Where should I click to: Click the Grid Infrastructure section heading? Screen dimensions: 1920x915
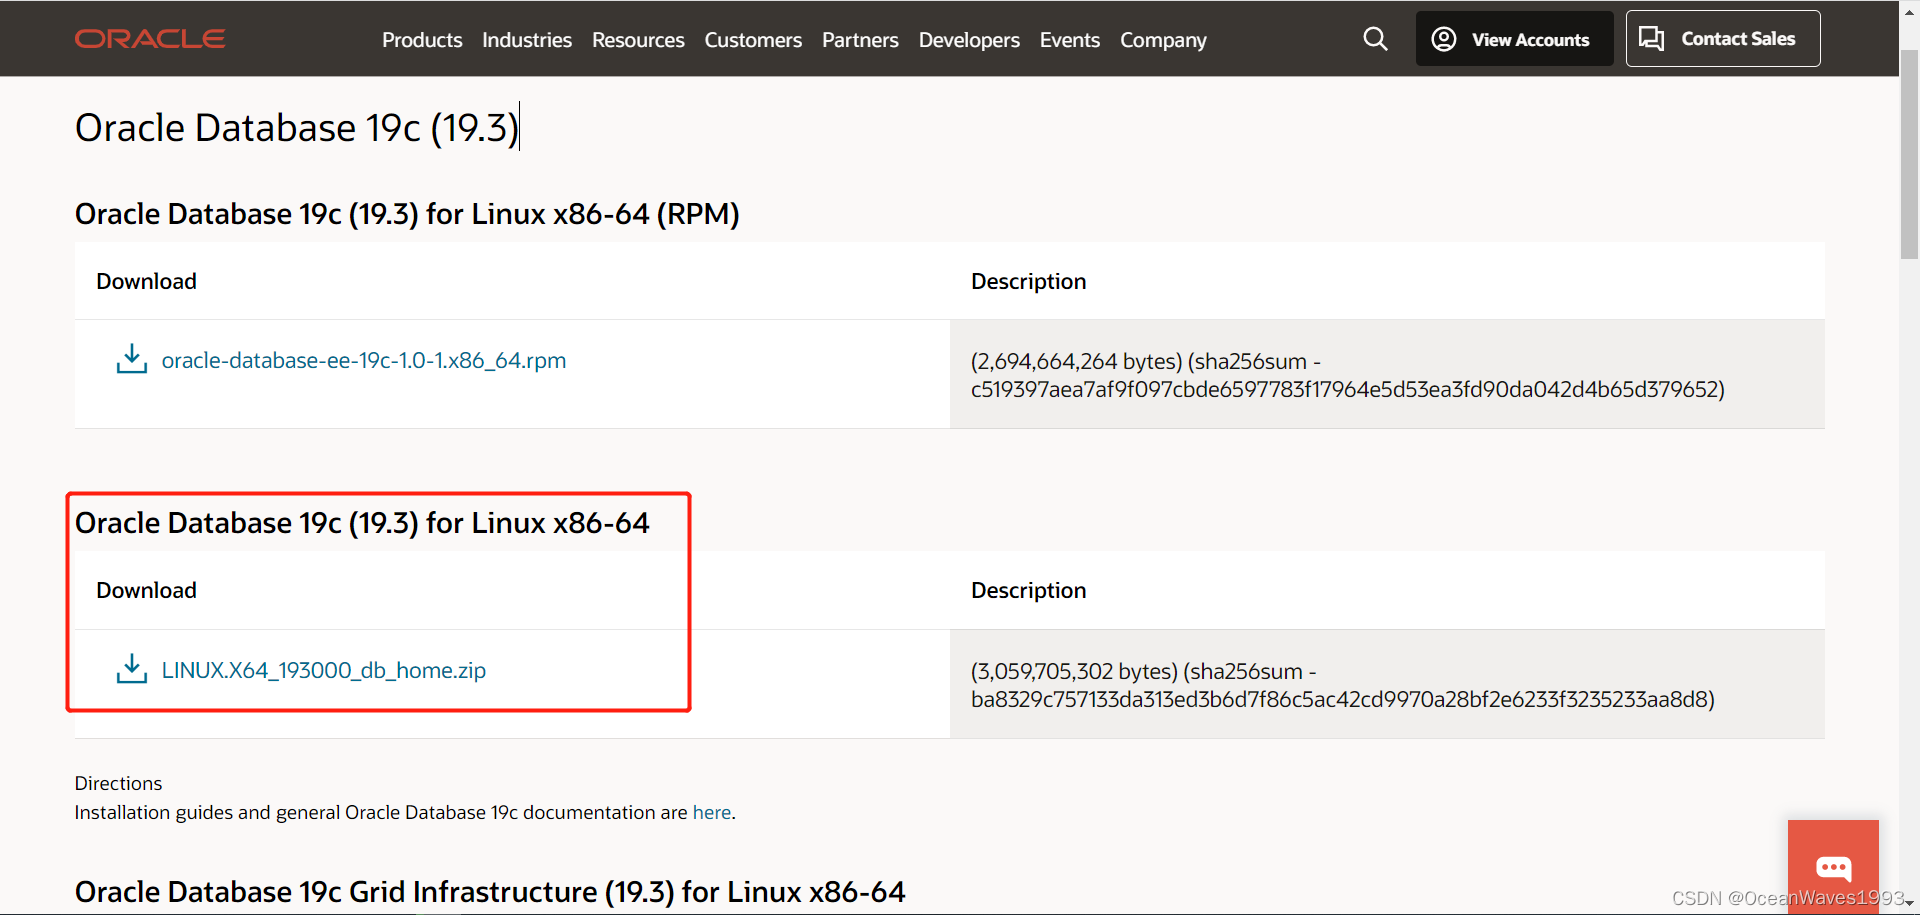pyautogui.click(x=490, y=891)
